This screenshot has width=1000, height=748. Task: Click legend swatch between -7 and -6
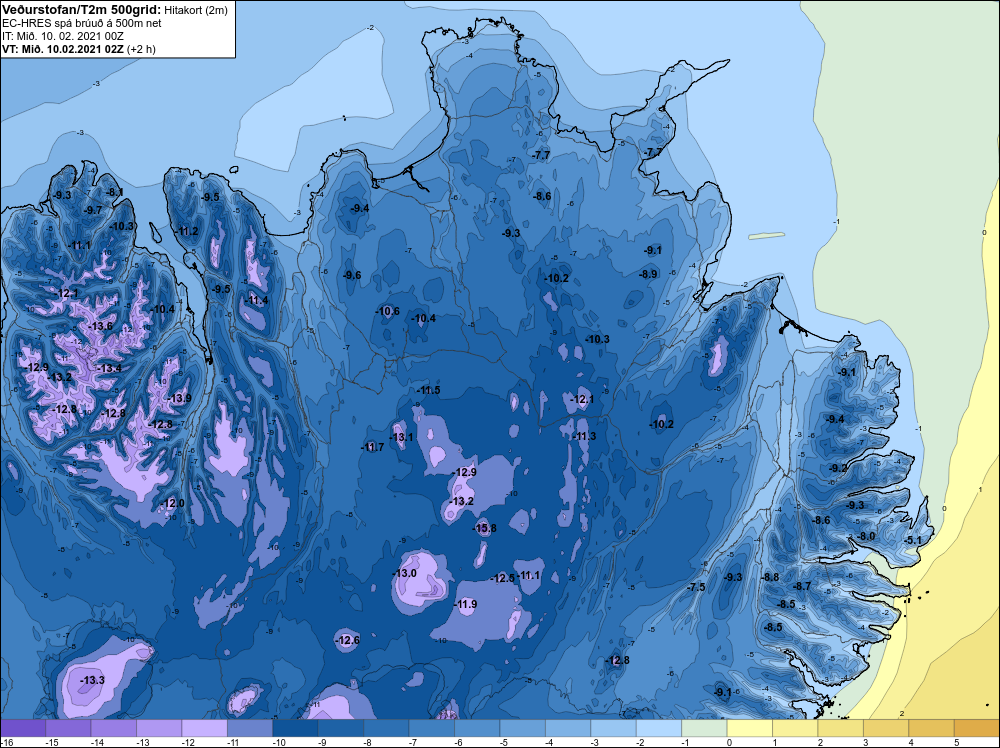[432, 728]
